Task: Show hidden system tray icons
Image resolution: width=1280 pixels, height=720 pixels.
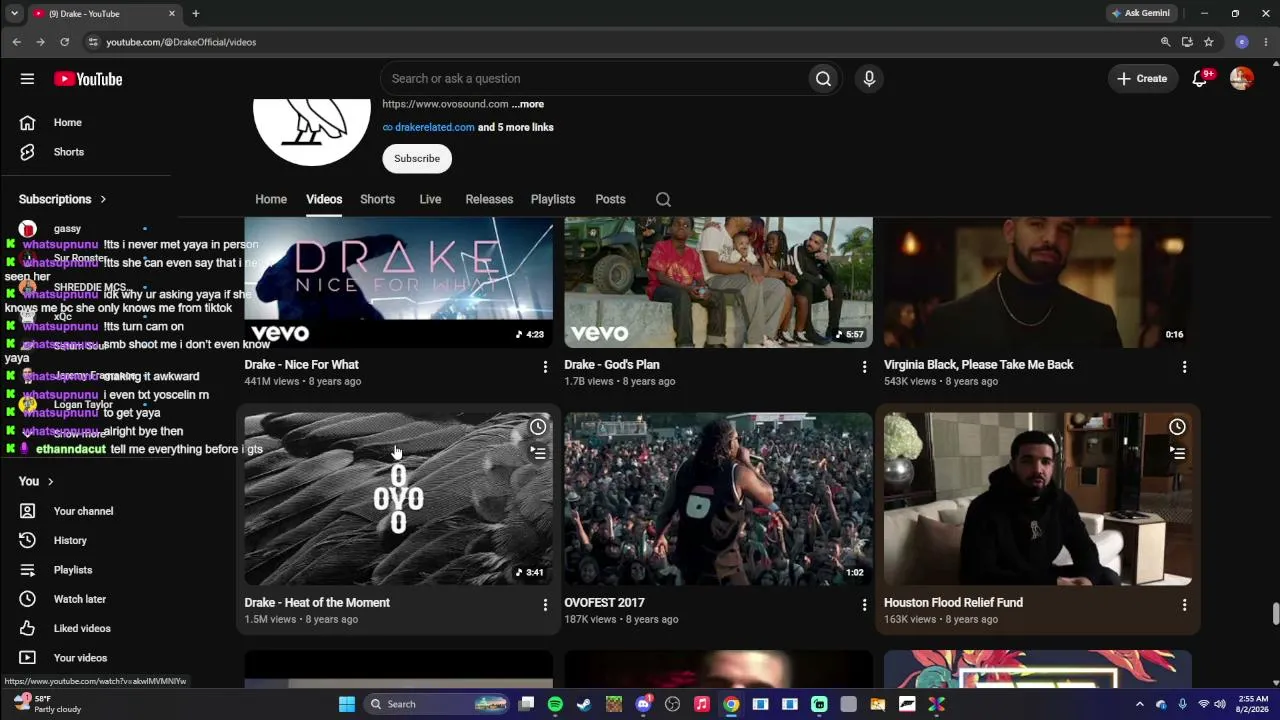Action: pos(1139,704)
